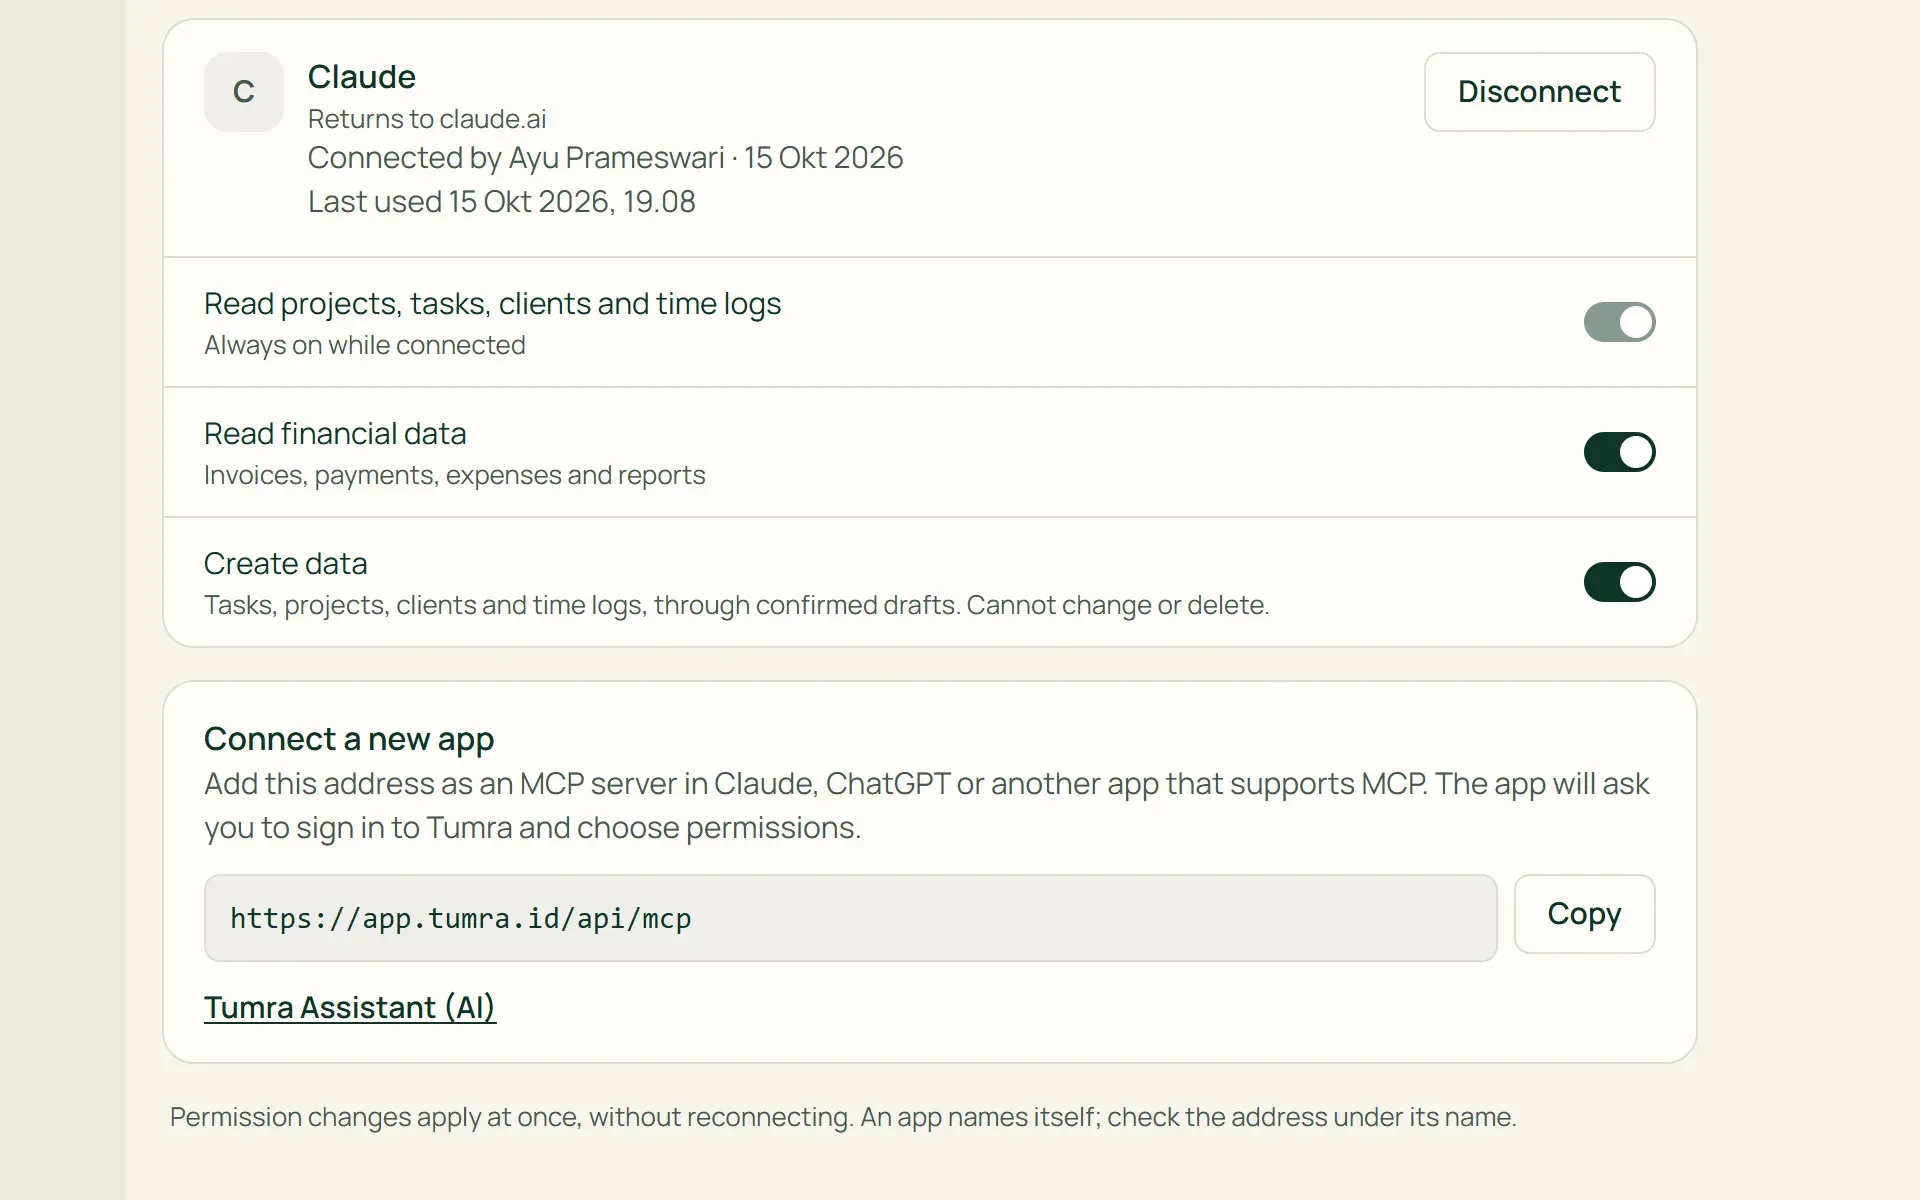Copy the MCP server address

pos(1584,914)
